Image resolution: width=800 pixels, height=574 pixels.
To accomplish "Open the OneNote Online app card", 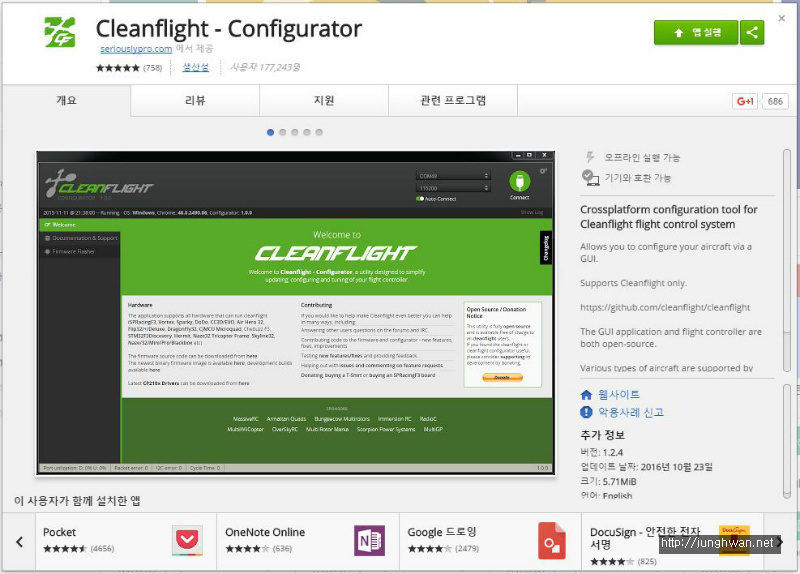I will 308,541.
